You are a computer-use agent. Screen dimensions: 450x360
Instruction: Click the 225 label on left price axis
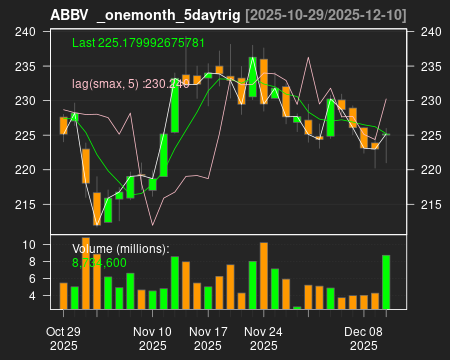coord(25,136)
